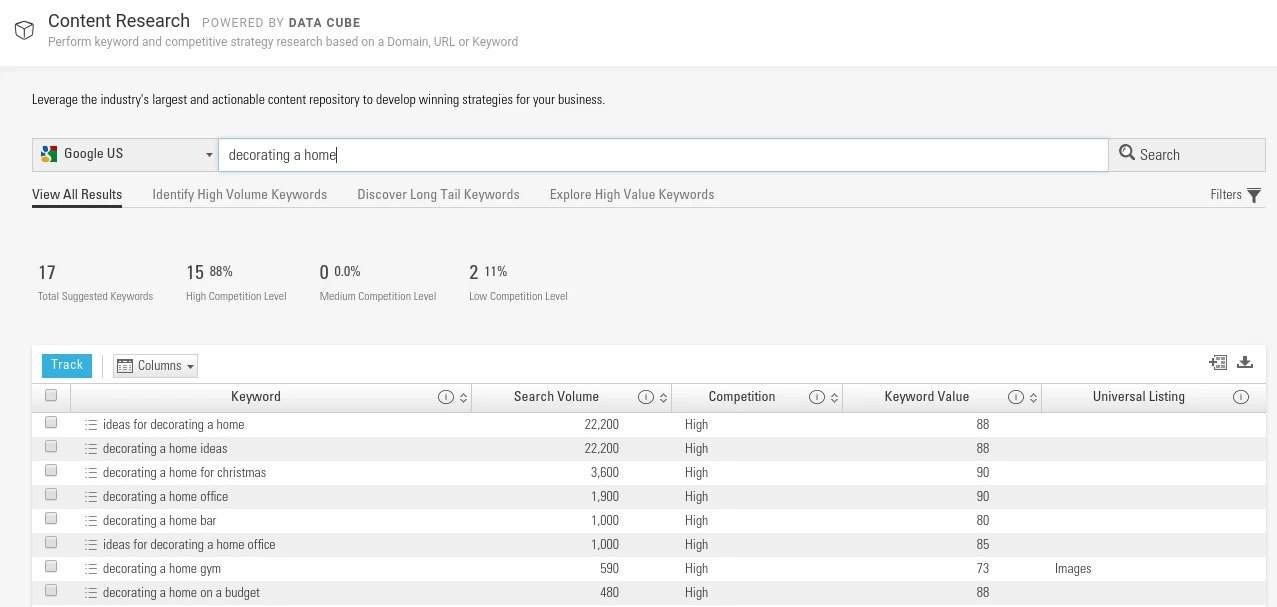The width and height of the screenshot is (1277, 607).
Task: Click the Search Volume sort arrows
Action: [661, 397]
